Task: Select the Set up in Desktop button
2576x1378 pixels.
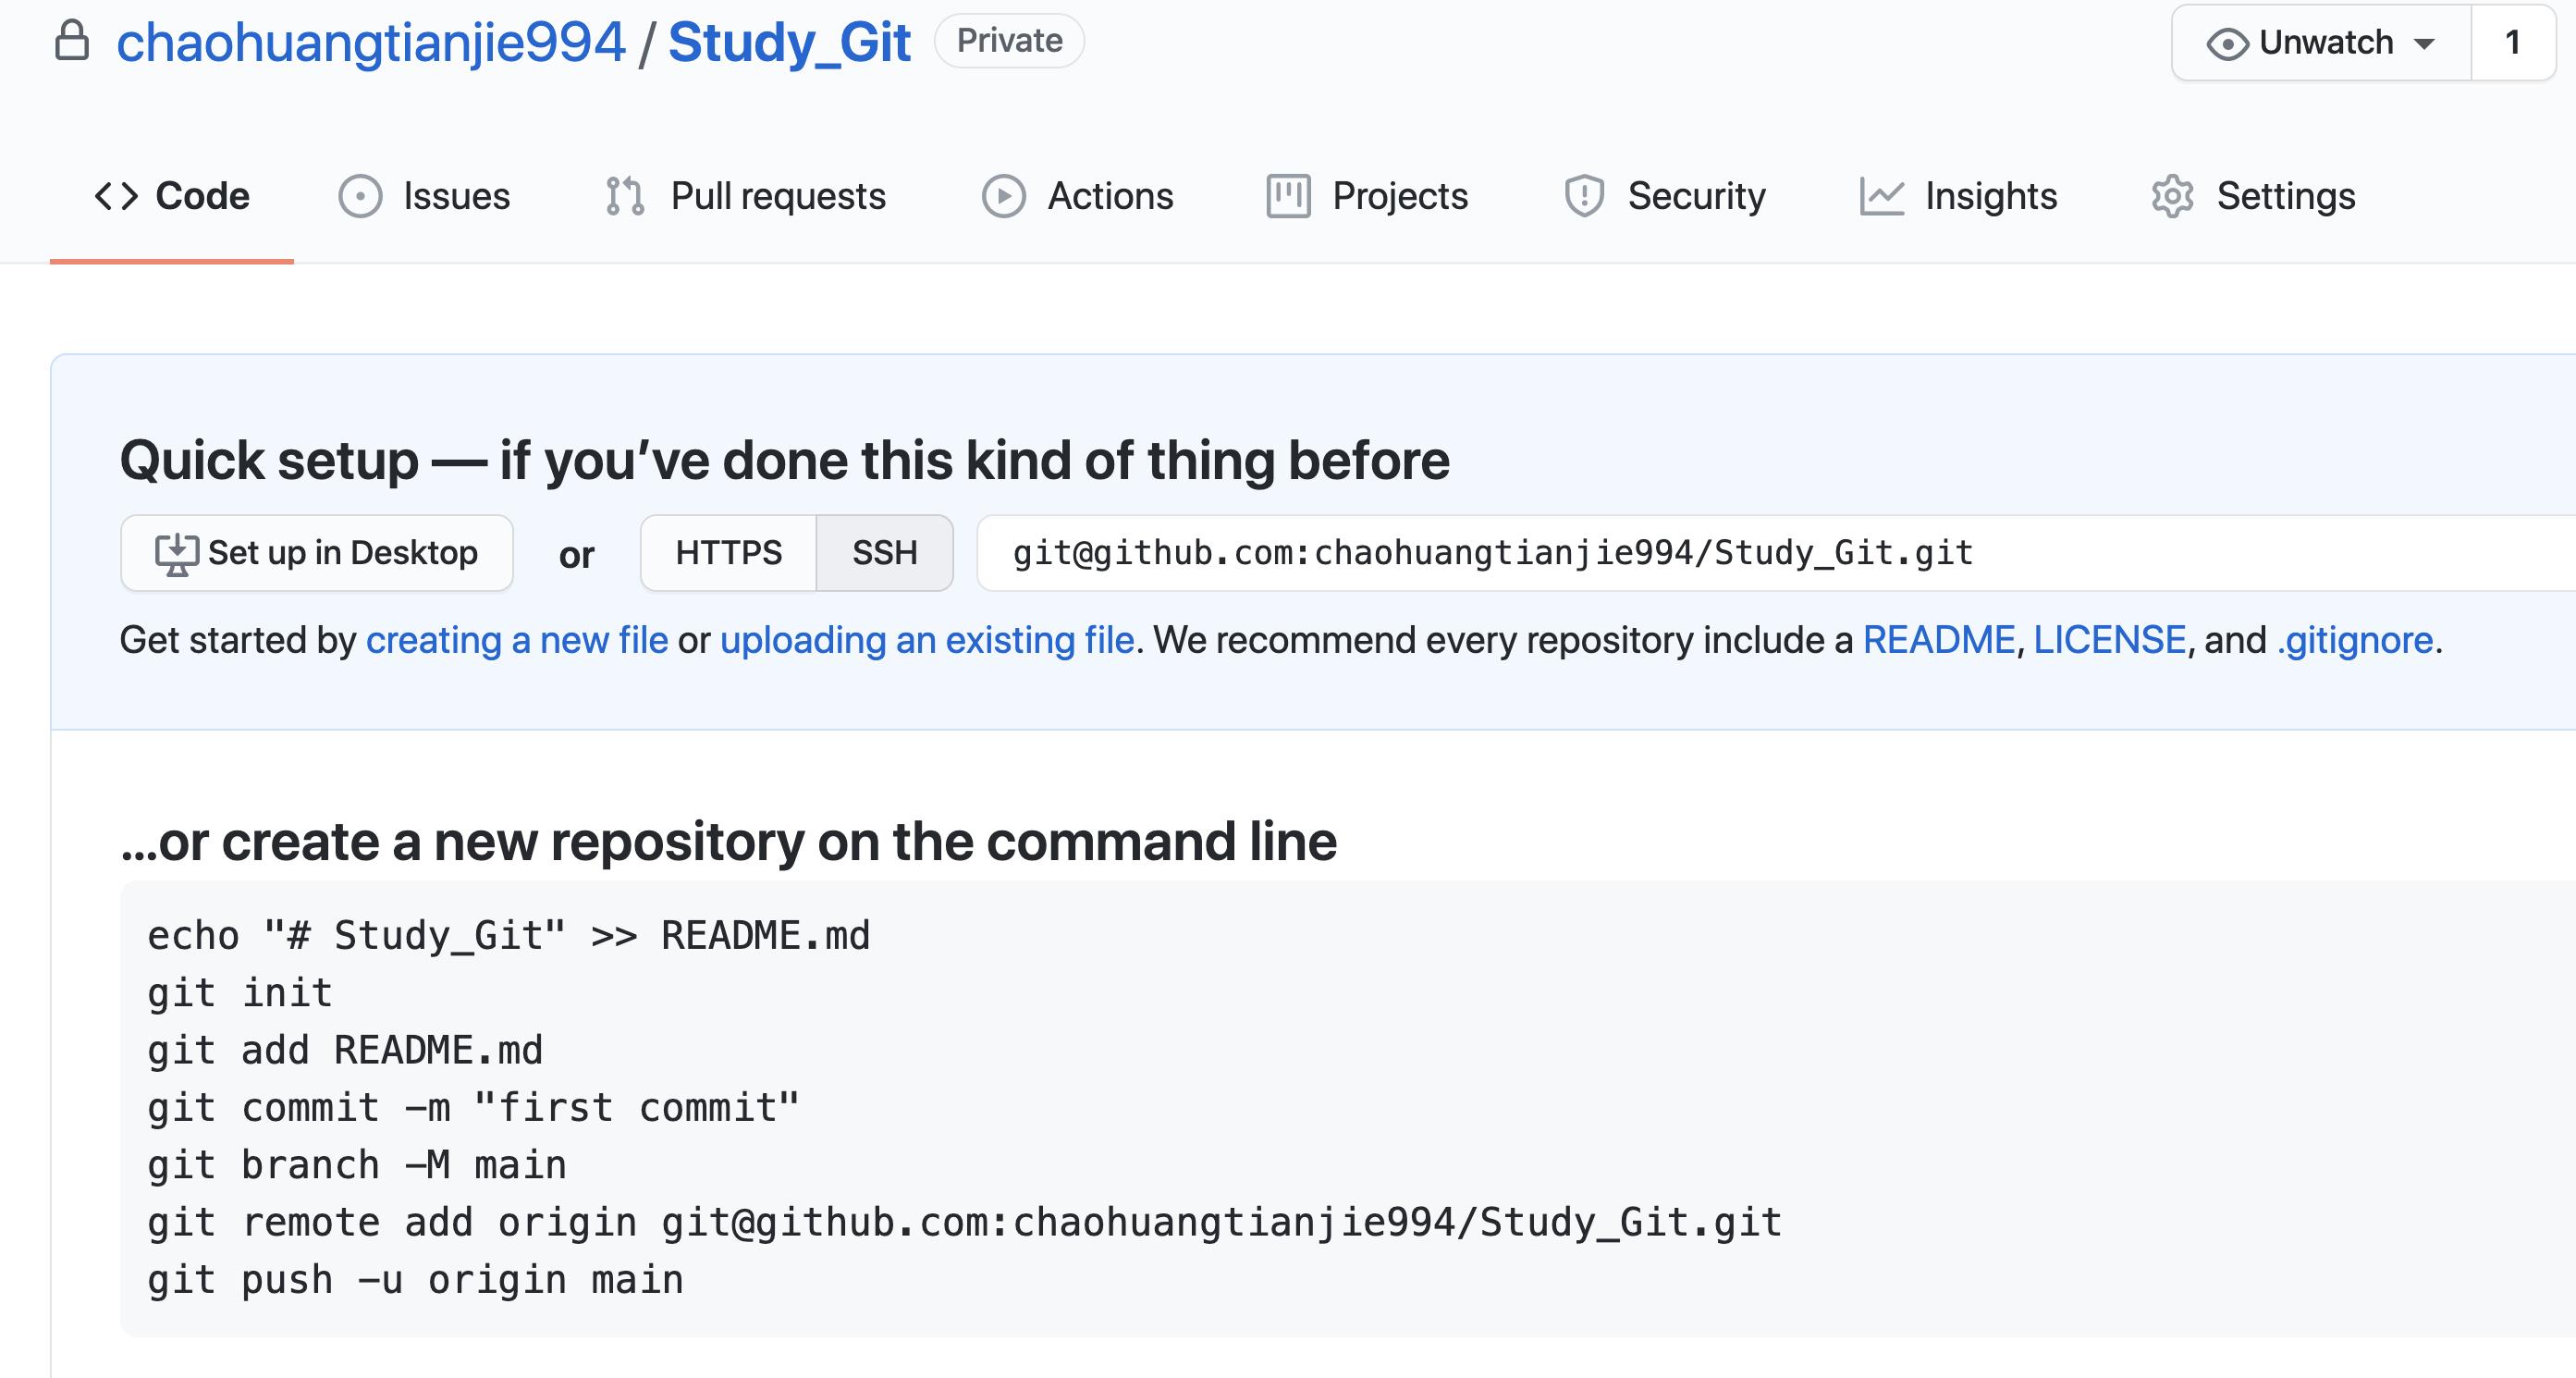Action: [x=315, y=552]
